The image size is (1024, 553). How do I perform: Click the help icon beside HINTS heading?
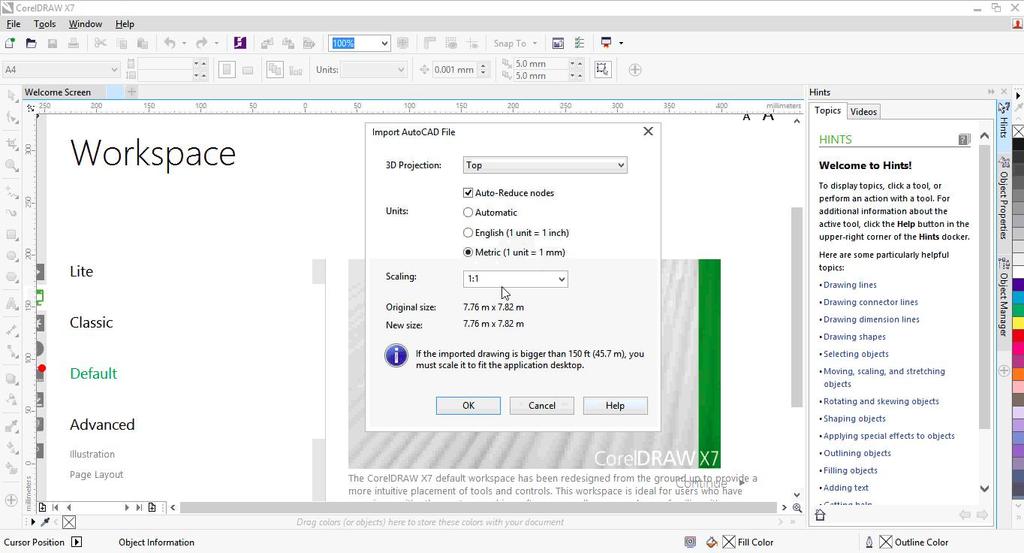[x=964, y=139]
